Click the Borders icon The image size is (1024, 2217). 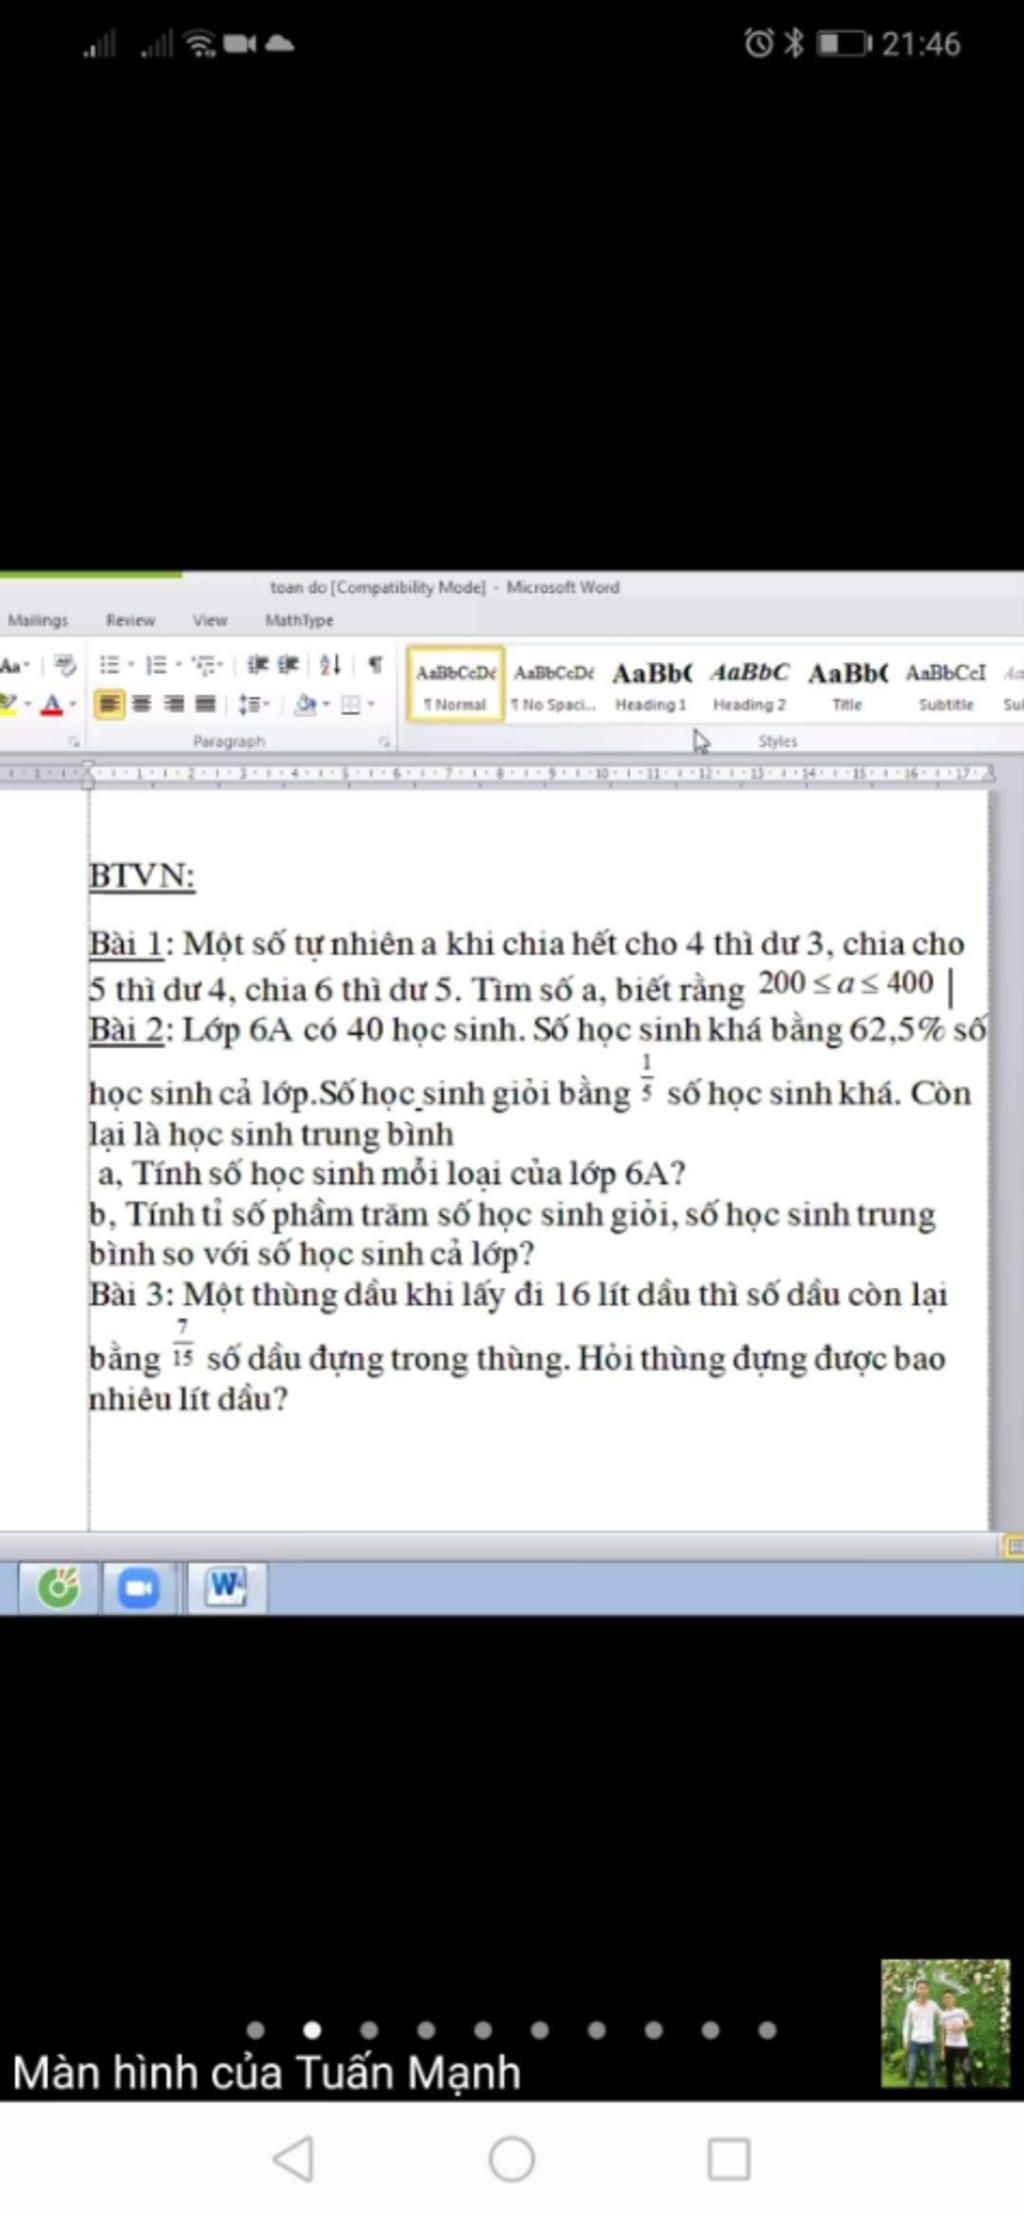click(x=351, y=705)
